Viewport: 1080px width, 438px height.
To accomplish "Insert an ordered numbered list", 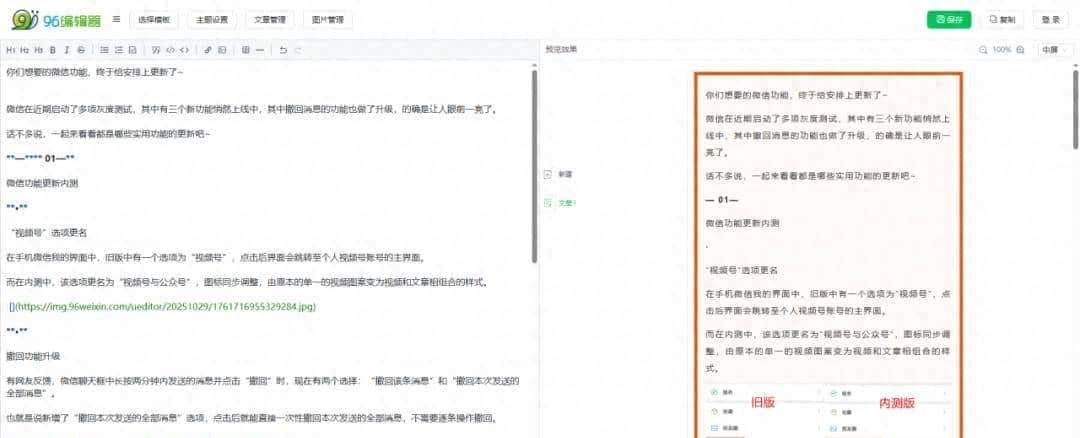I will 118,50.
